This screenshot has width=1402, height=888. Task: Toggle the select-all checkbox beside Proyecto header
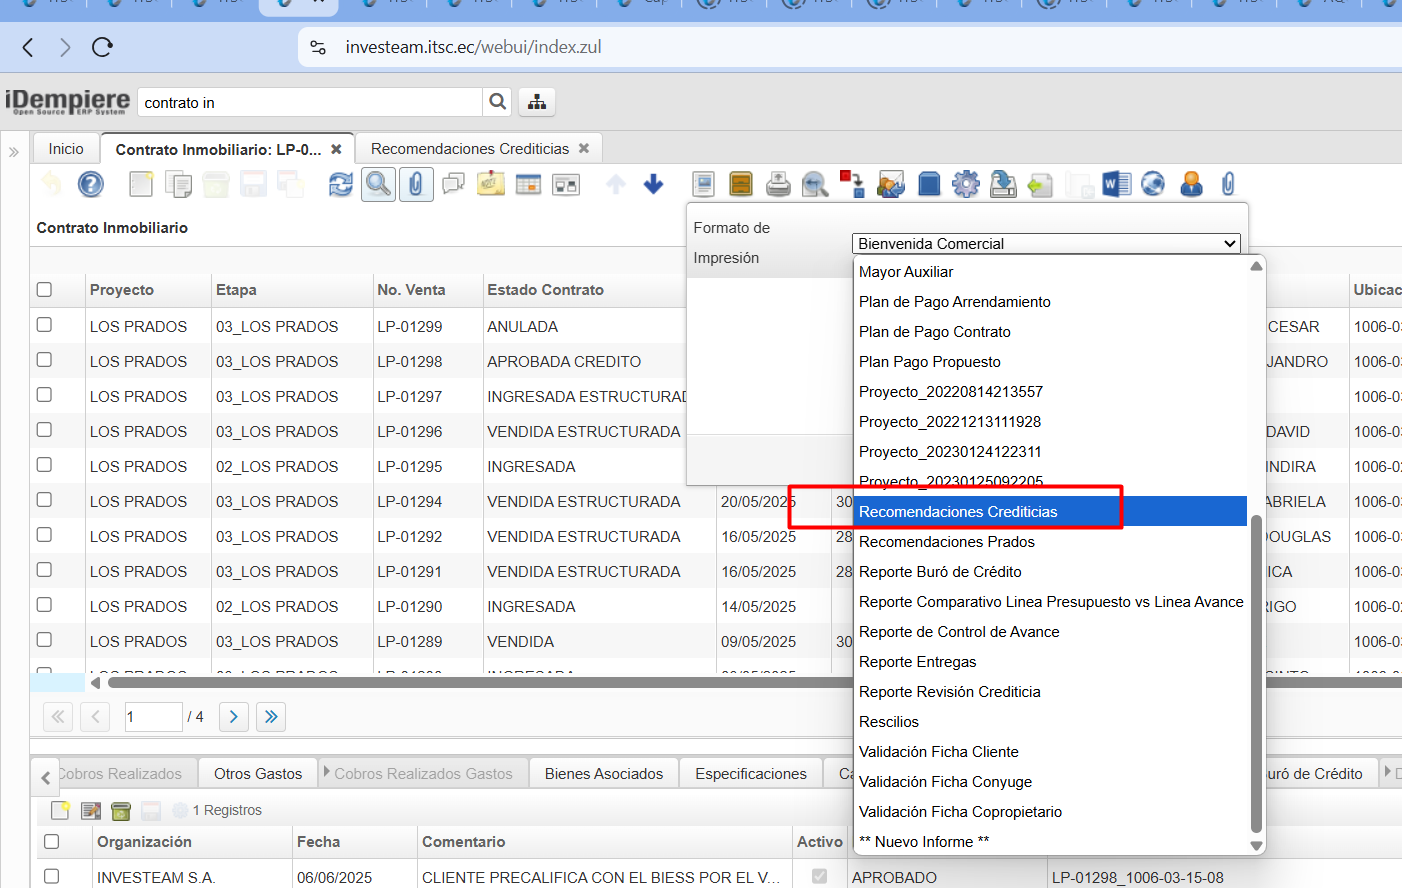[x=44, y=290]
